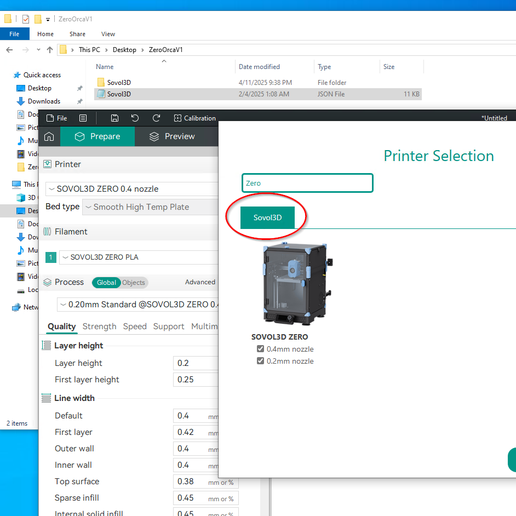Sort files by the Size column header
The height and width of the screenshot is (516, 516).
click(389, 67)
